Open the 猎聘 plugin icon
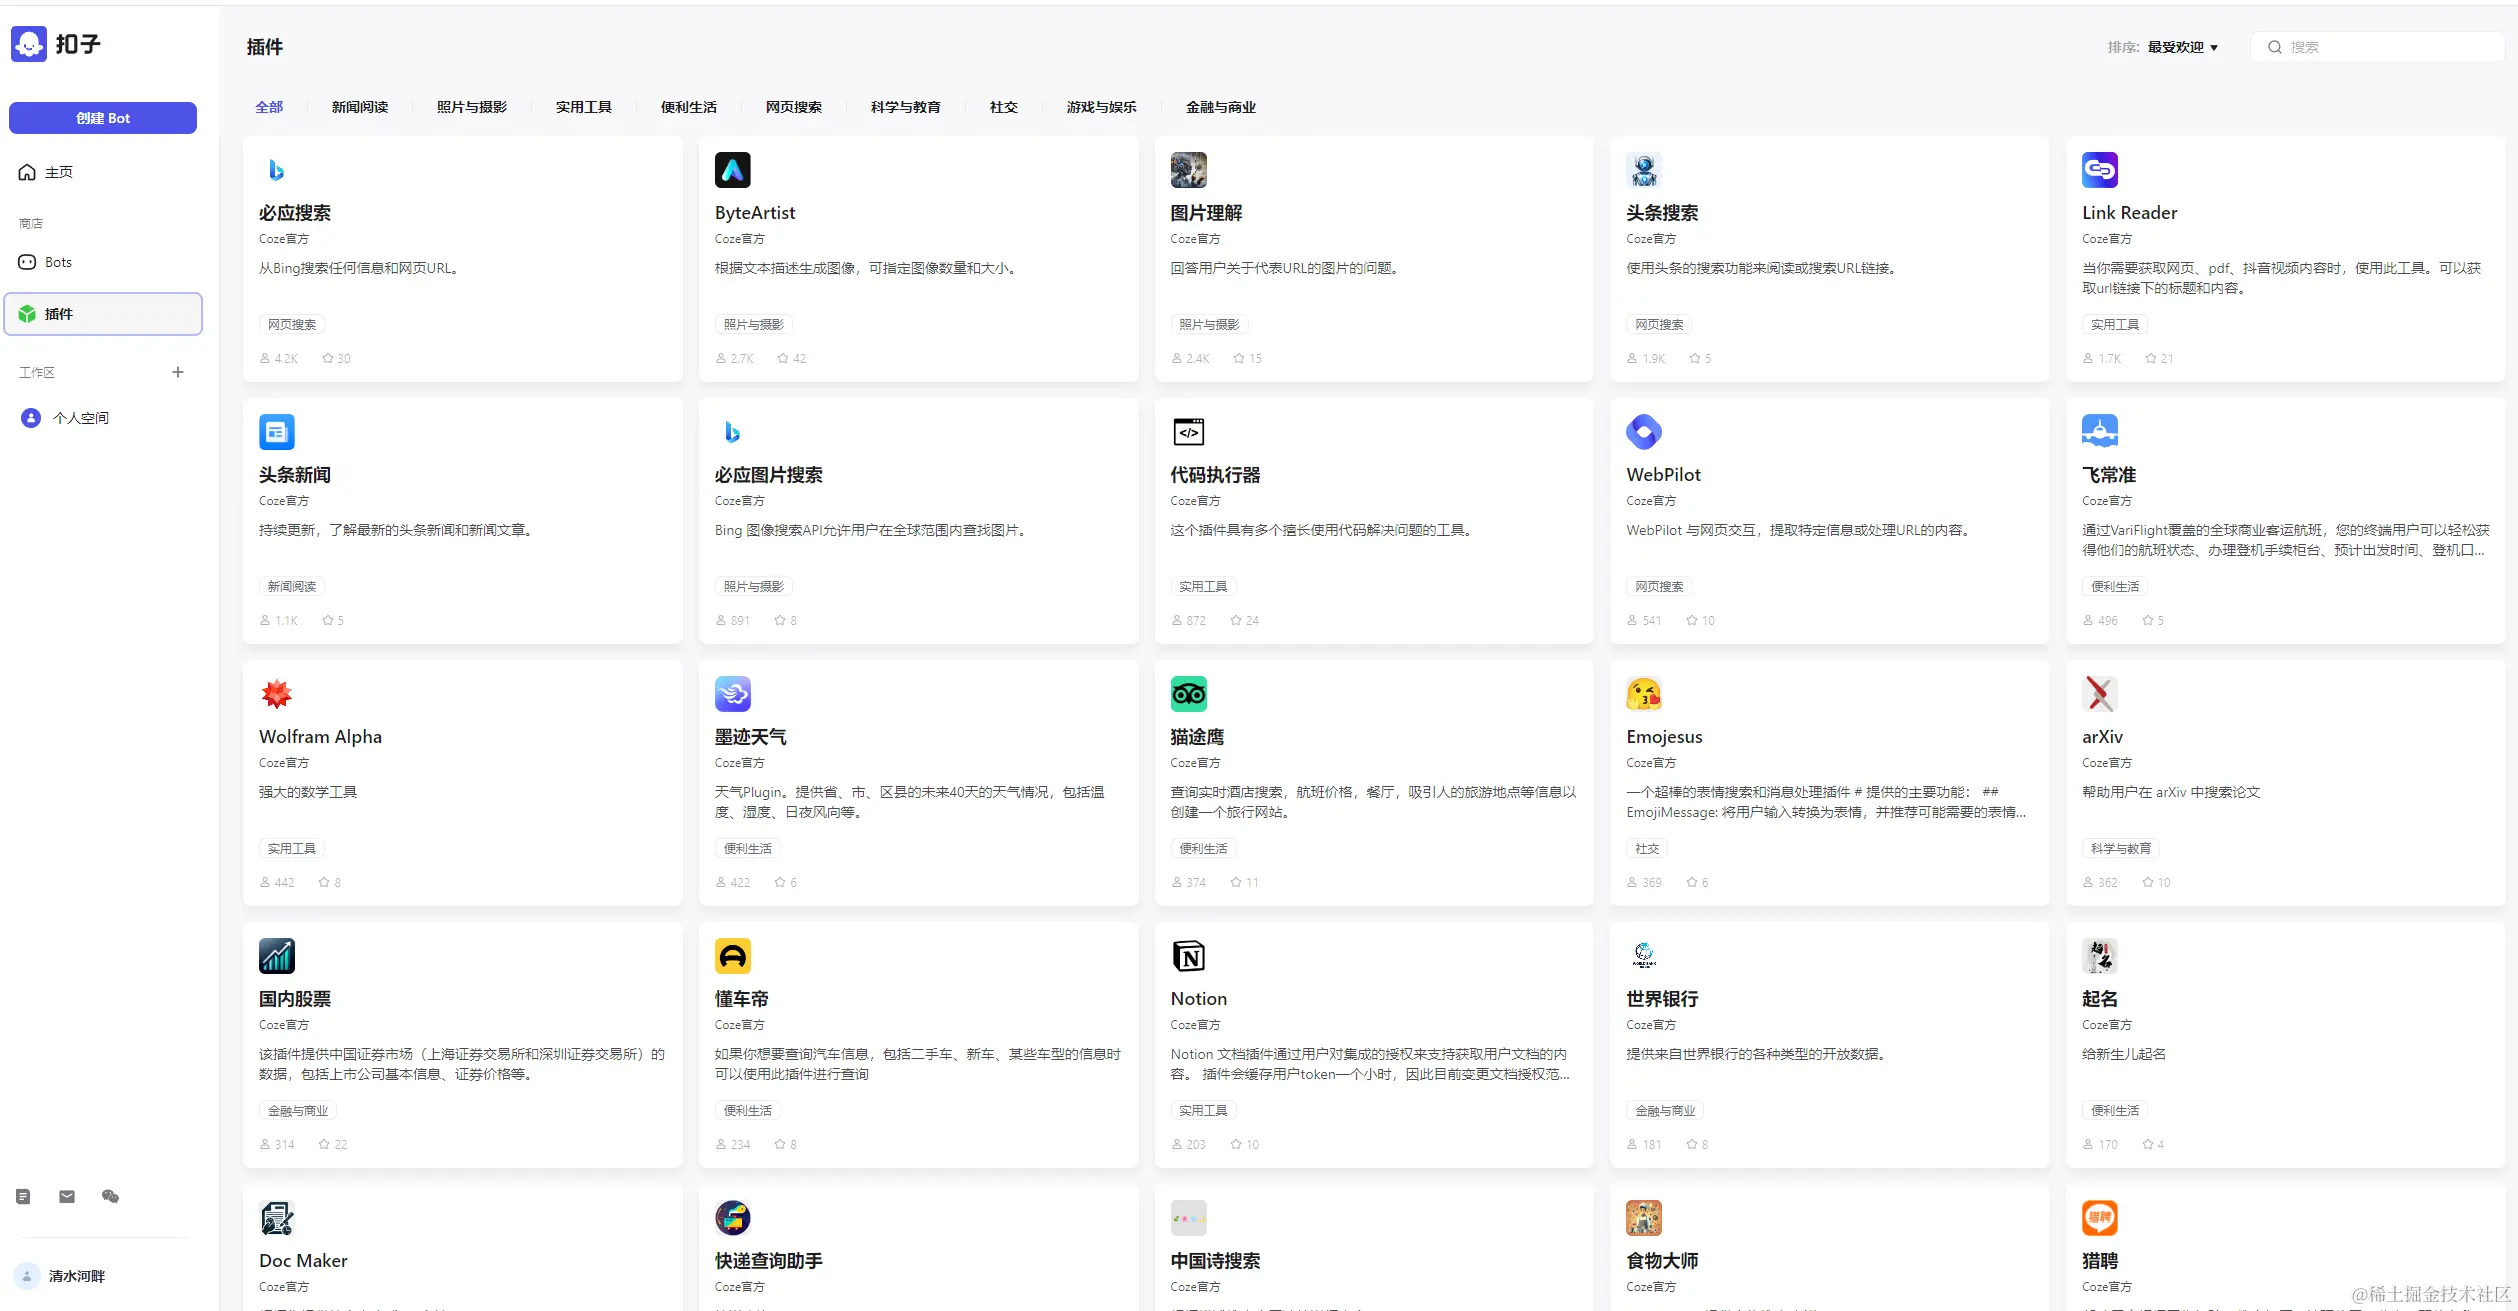The image size is (2518, 1311). [x=2100, y=1218]
